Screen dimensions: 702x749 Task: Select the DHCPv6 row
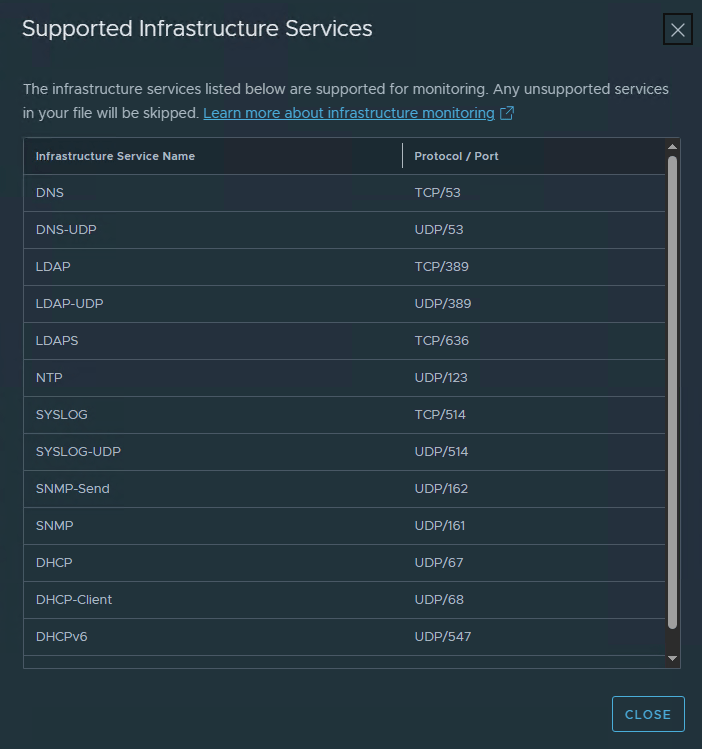62,637
